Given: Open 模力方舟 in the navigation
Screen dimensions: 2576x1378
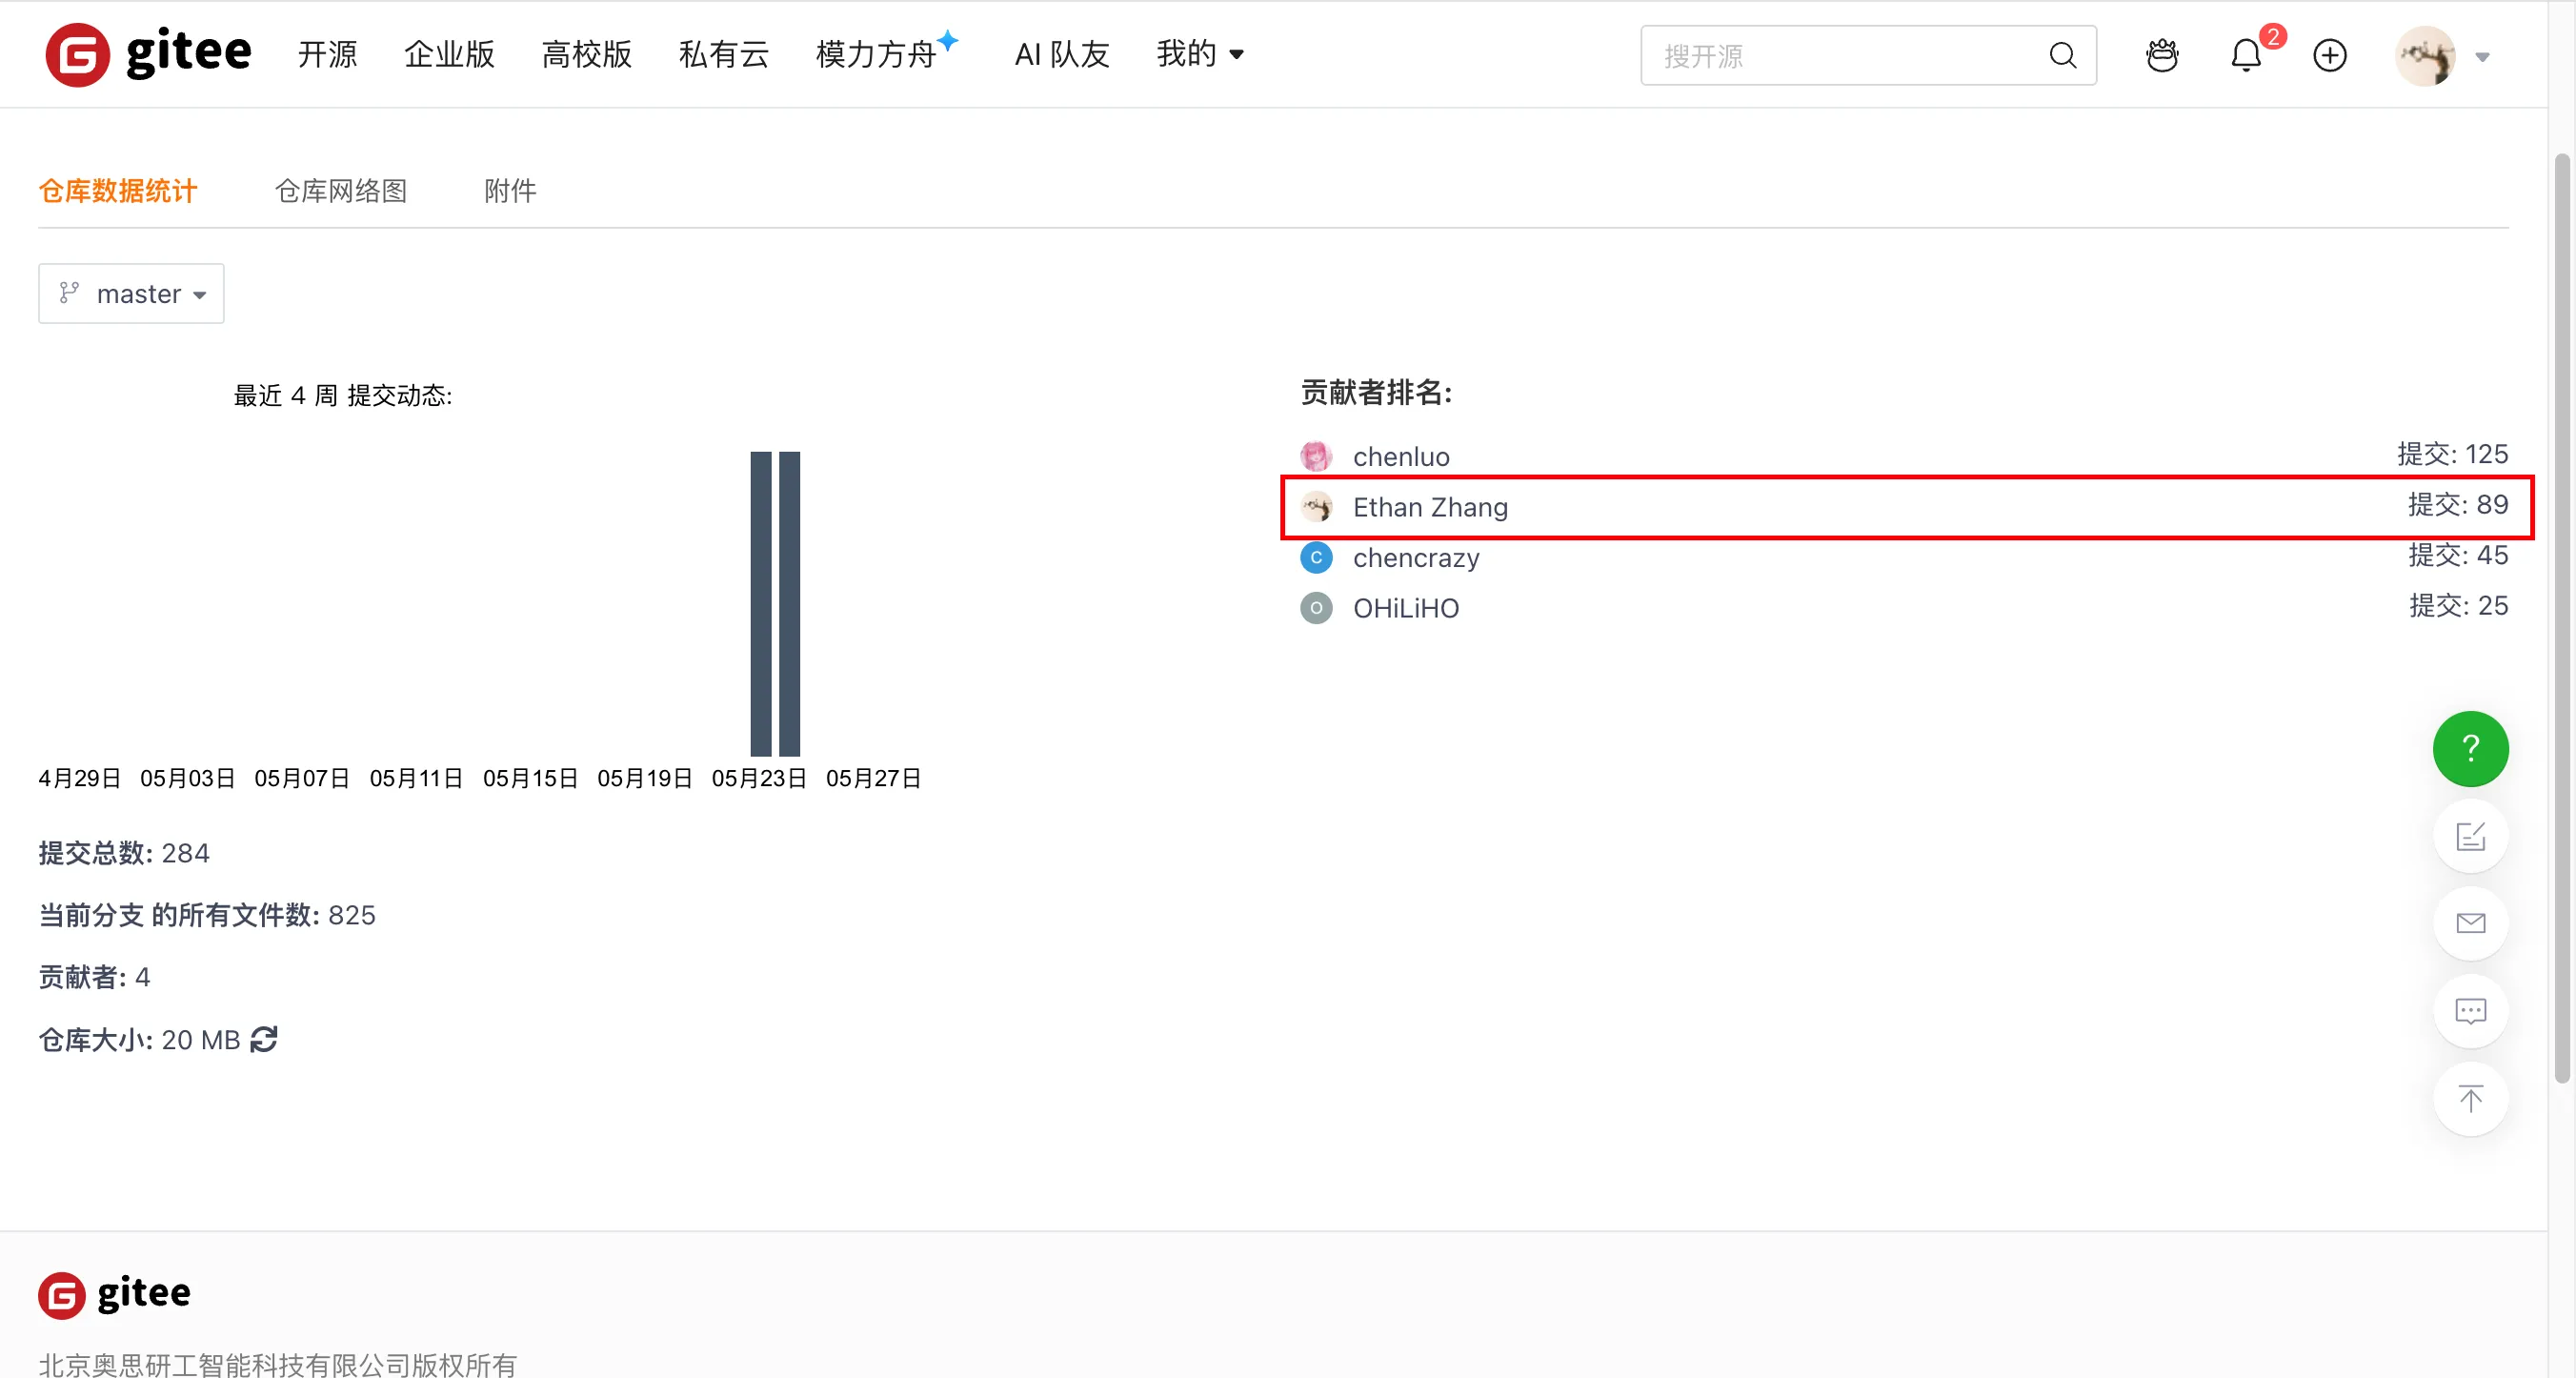Looking at the screenshot, I should [875, 54].
